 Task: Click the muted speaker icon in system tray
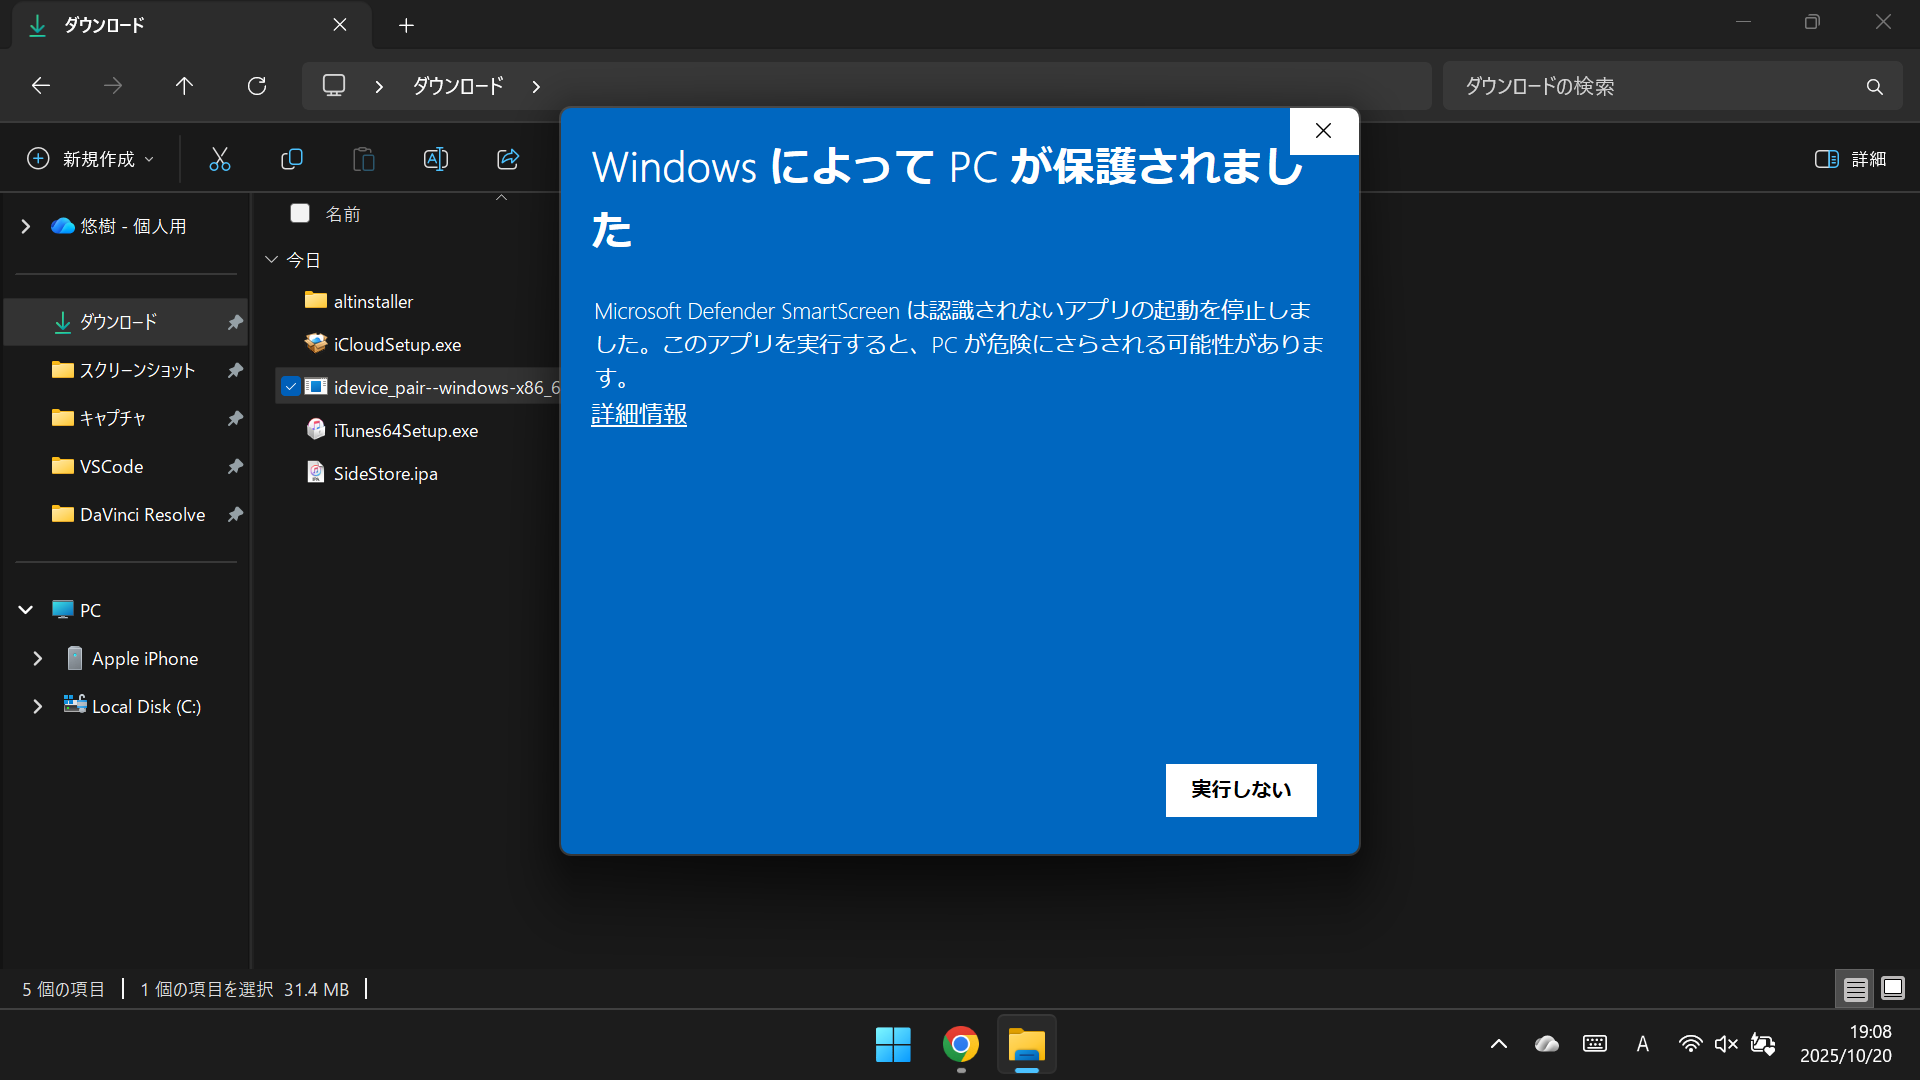click(x=1726, y=1043)
